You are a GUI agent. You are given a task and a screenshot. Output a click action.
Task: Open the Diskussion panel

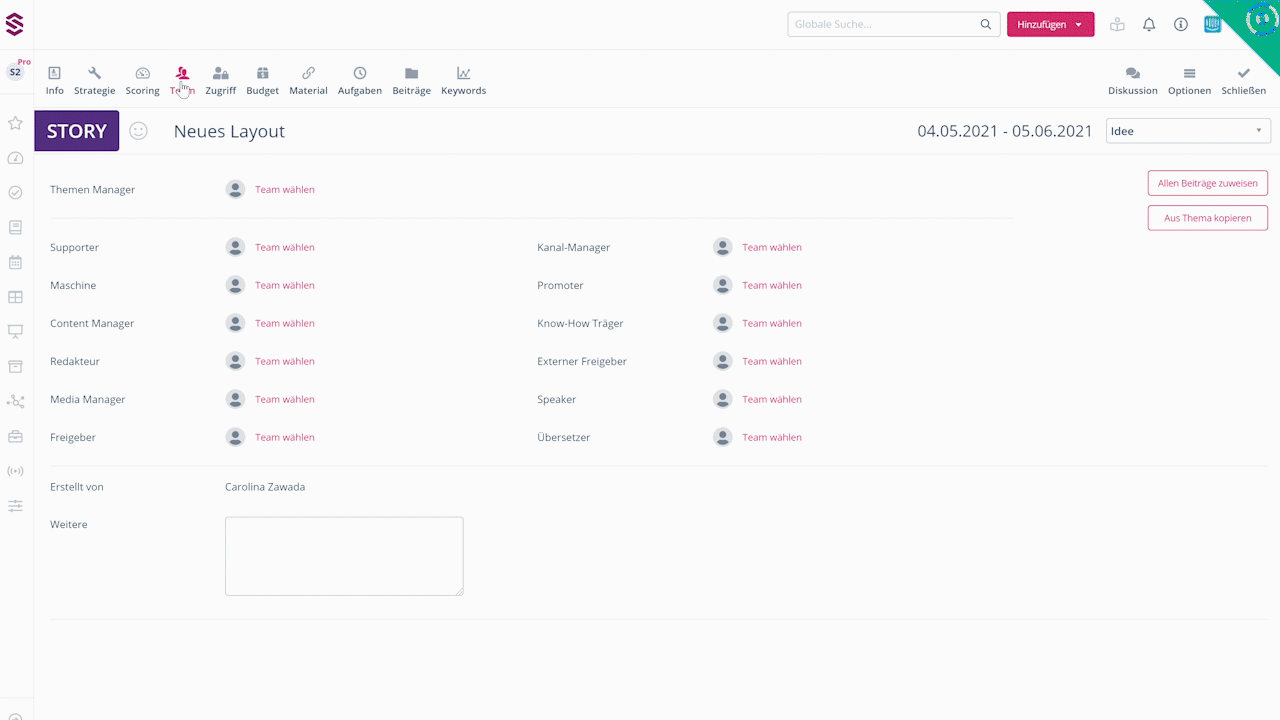click(1132, 80)
